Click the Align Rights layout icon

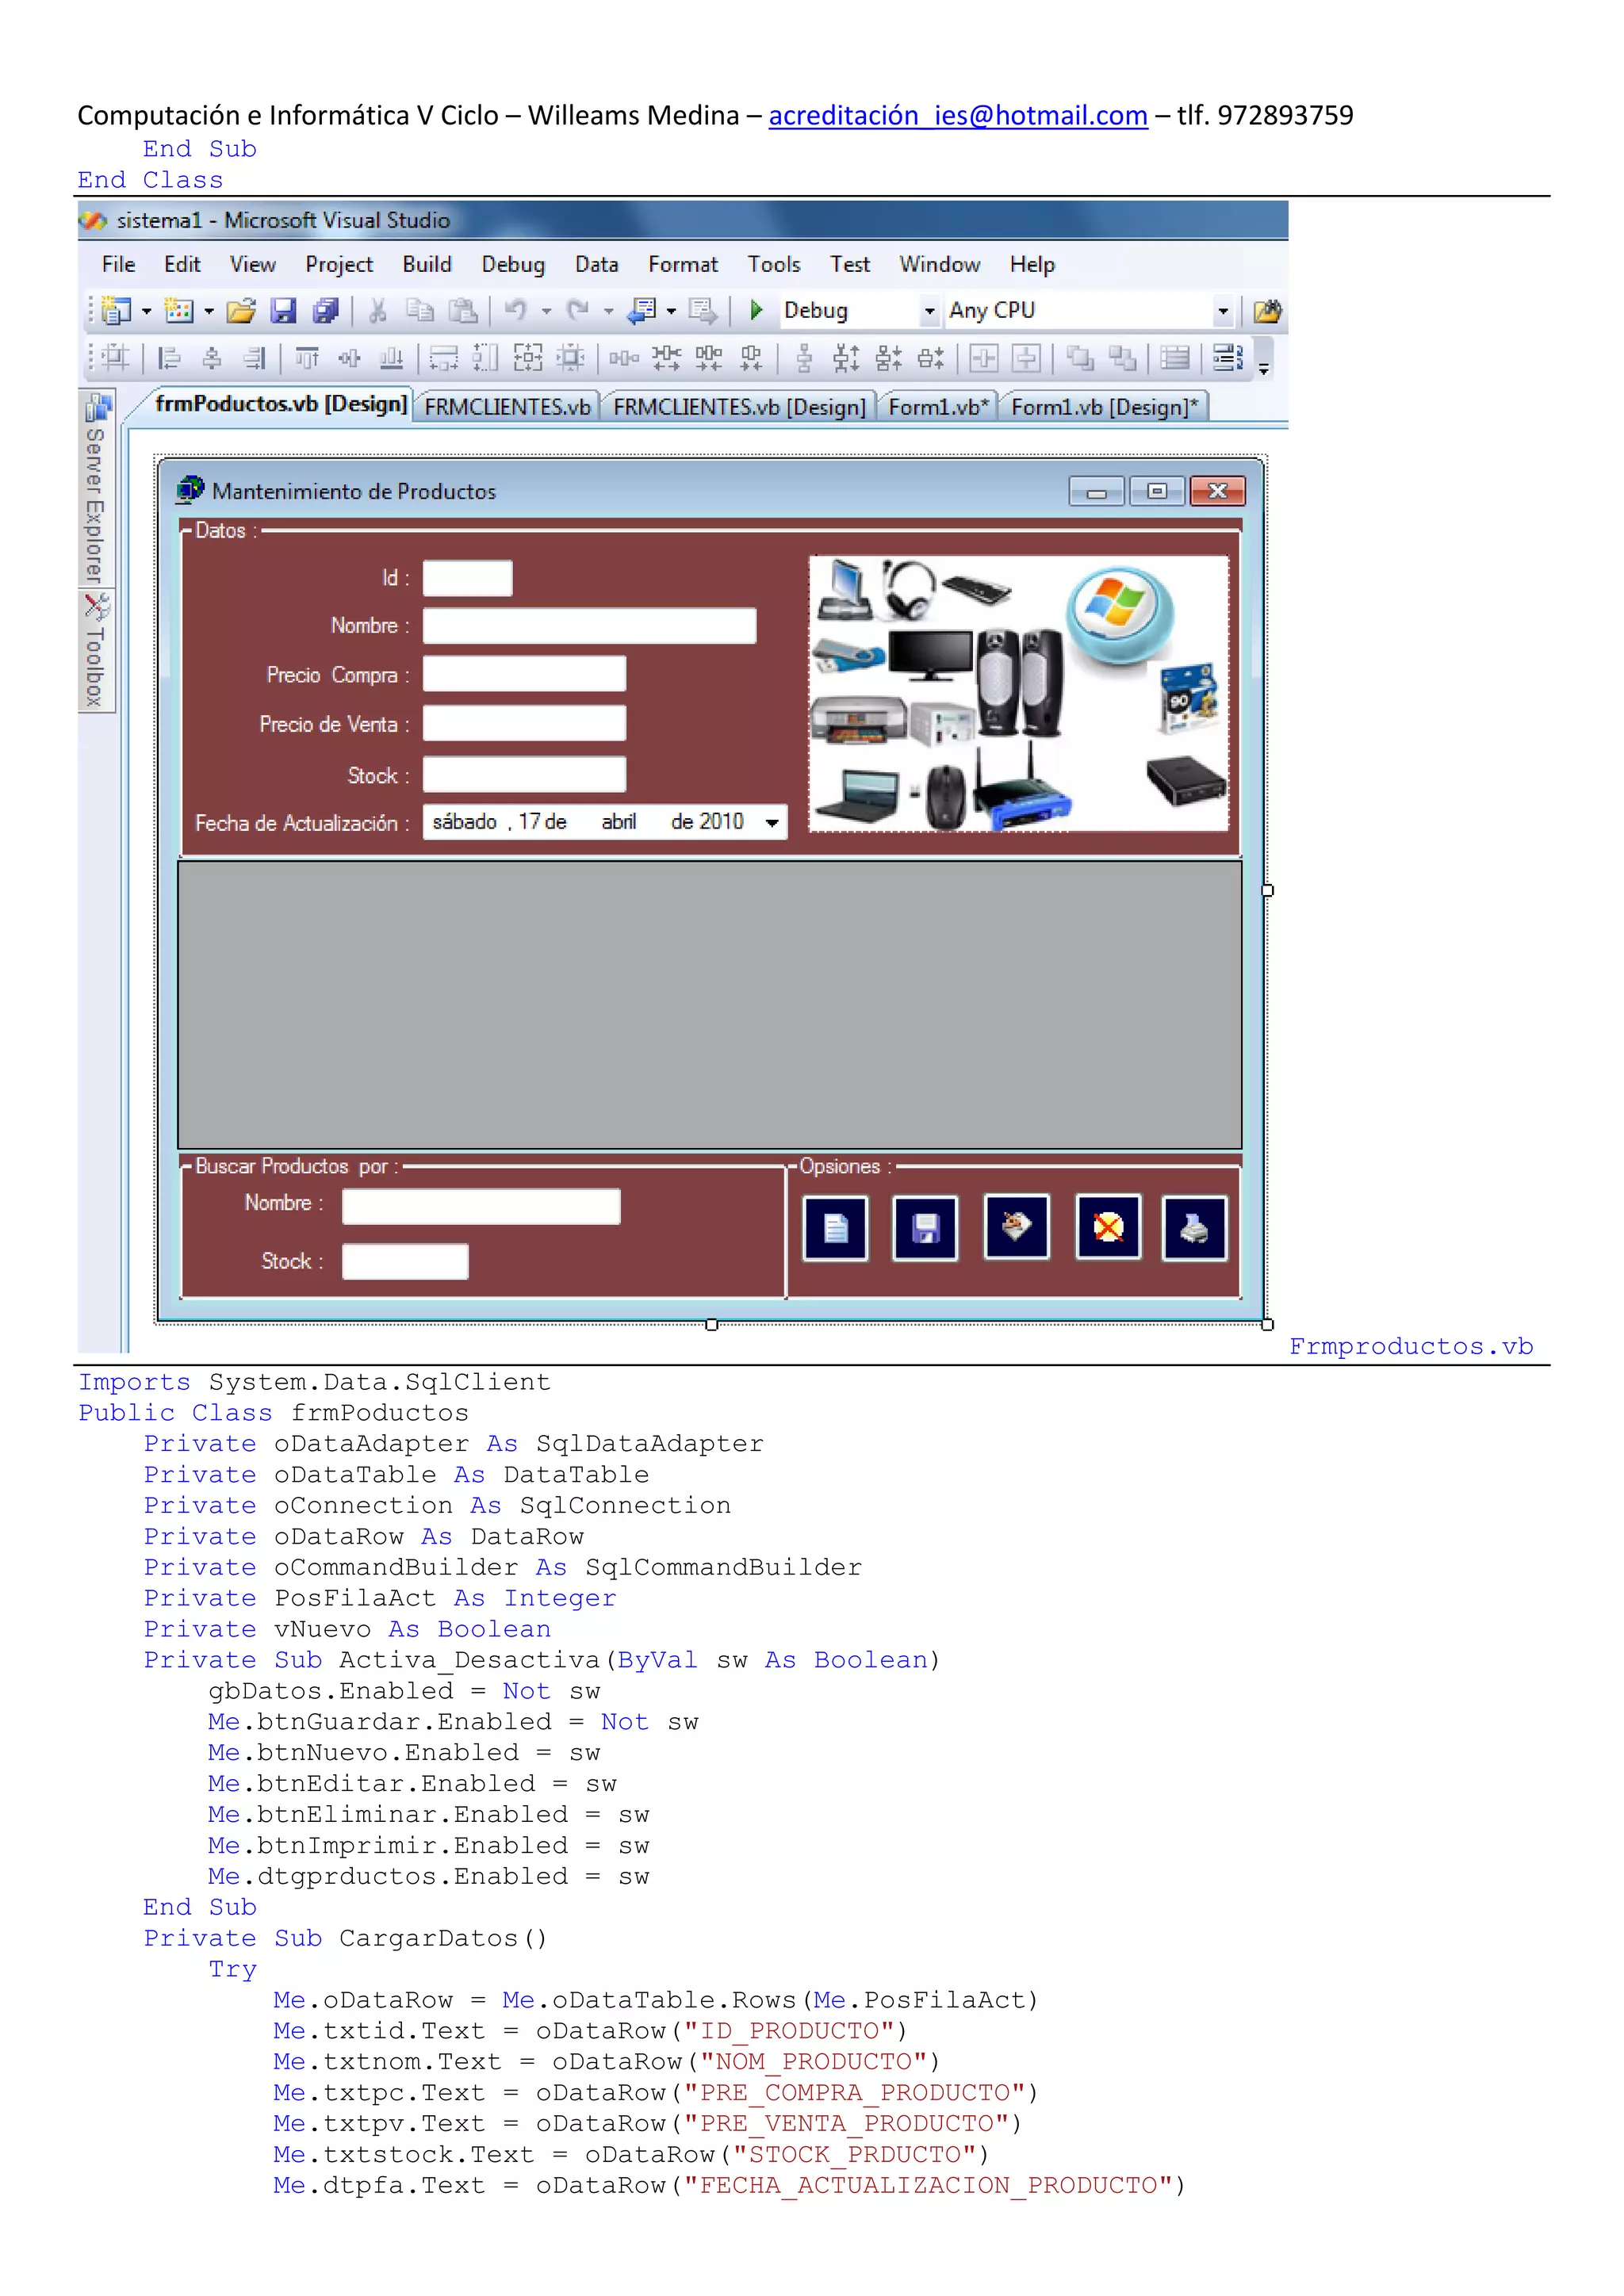(254, 358)
